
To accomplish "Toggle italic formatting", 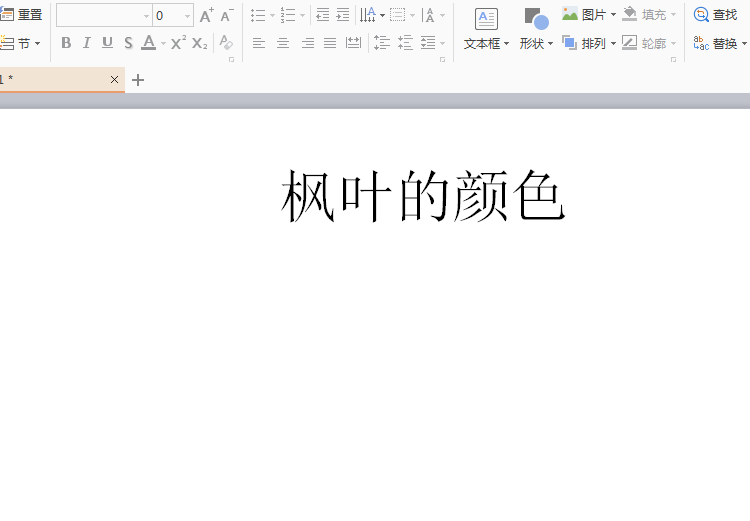I will [x=87, y=43].
